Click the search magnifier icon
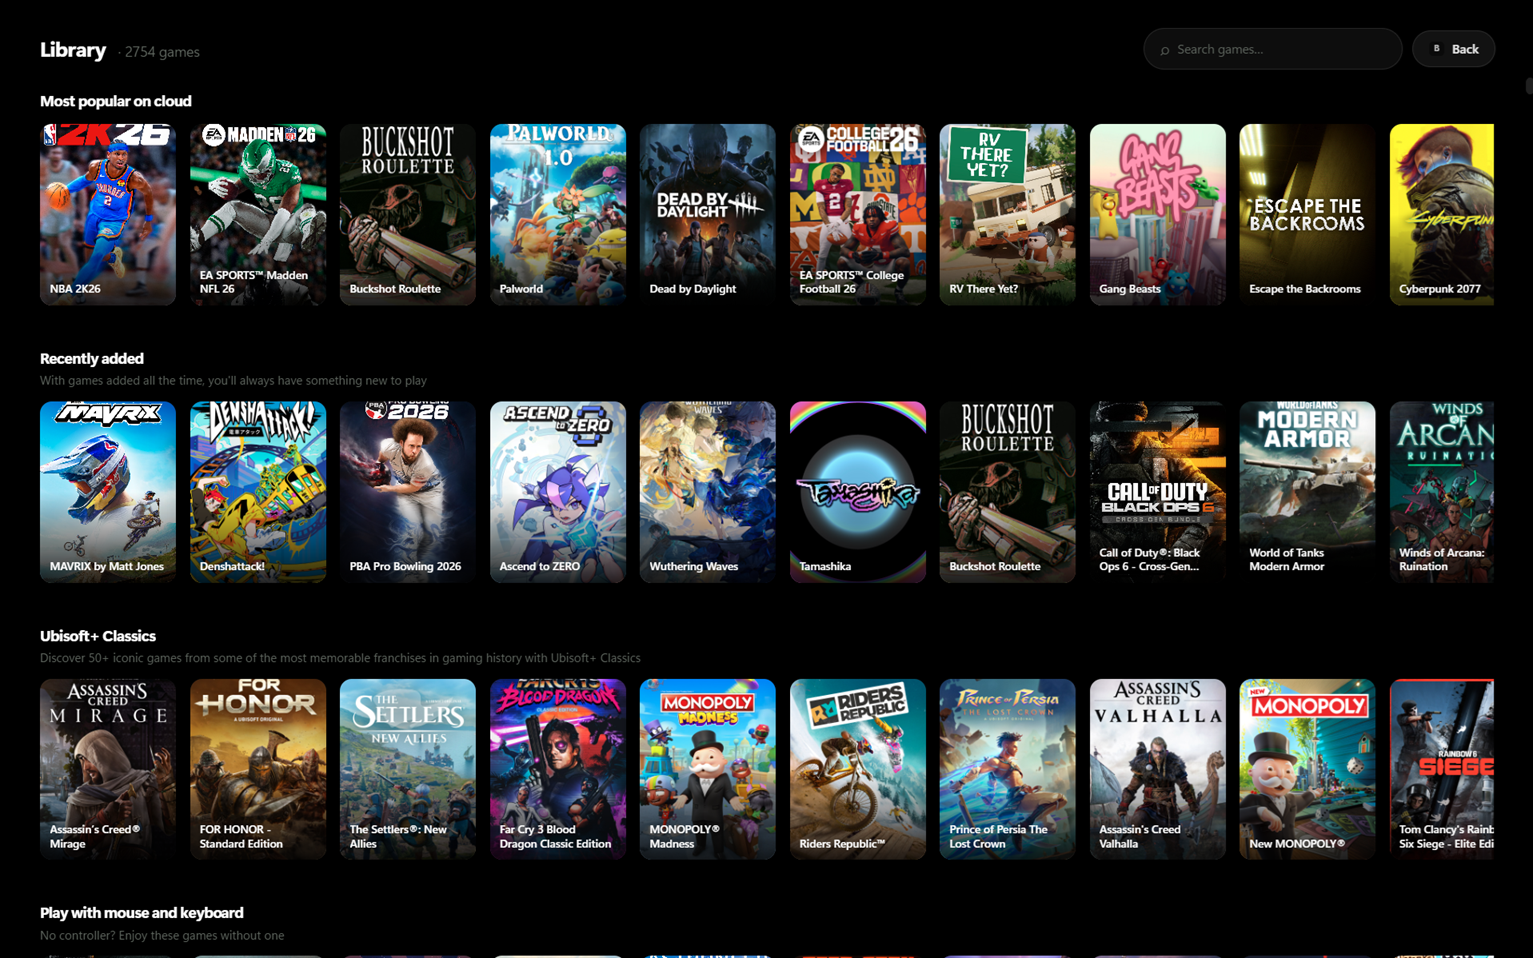 click(1164, 50)
